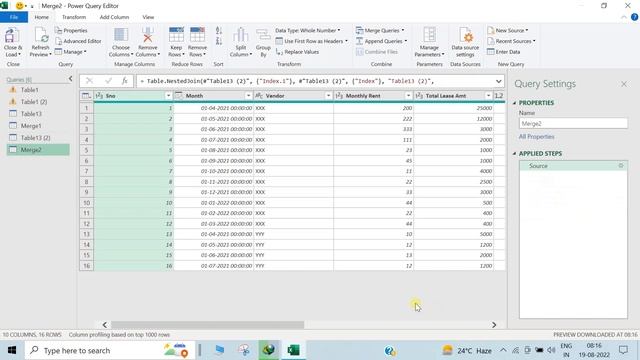This screenshot has height=360, width=640.
Task: Collapse the APPLIED STEPS section
Action: coord(514,154)
